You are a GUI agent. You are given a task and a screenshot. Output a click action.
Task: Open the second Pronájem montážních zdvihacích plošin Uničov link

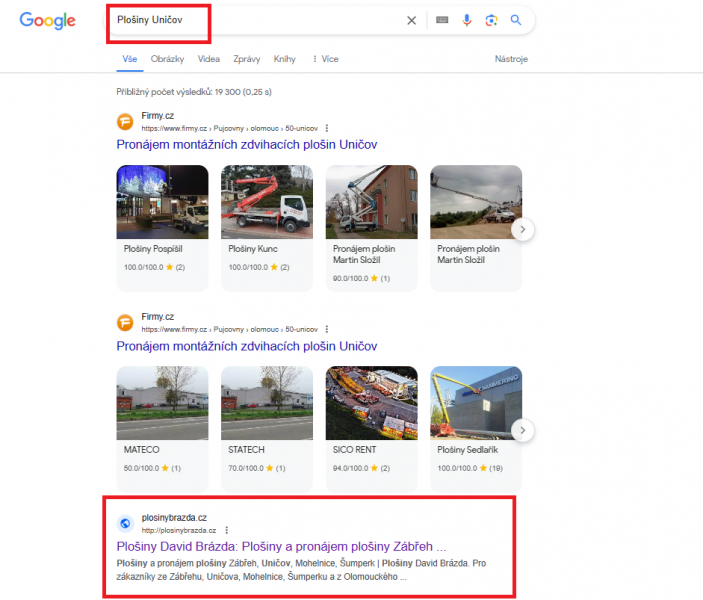click(247, 346)
